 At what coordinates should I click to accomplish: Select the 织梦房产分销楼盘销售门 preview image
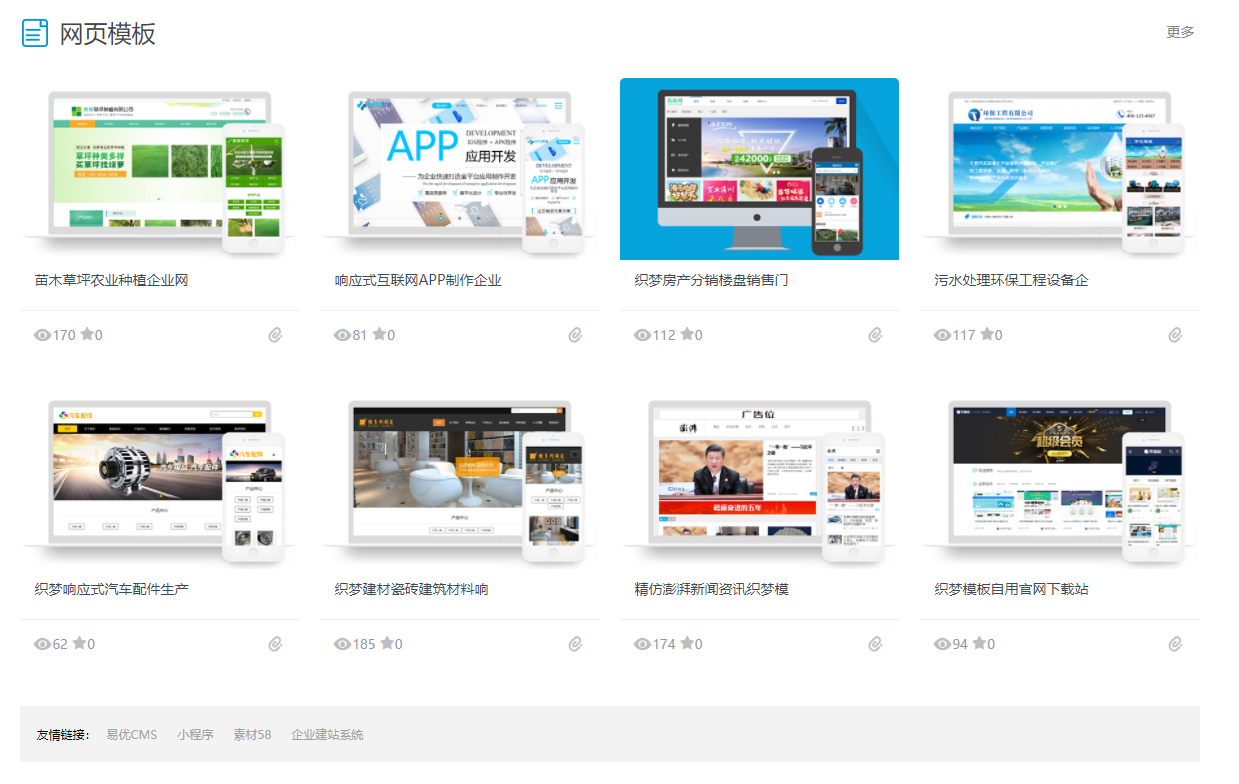pyautogui.click(x=759, y=169)
